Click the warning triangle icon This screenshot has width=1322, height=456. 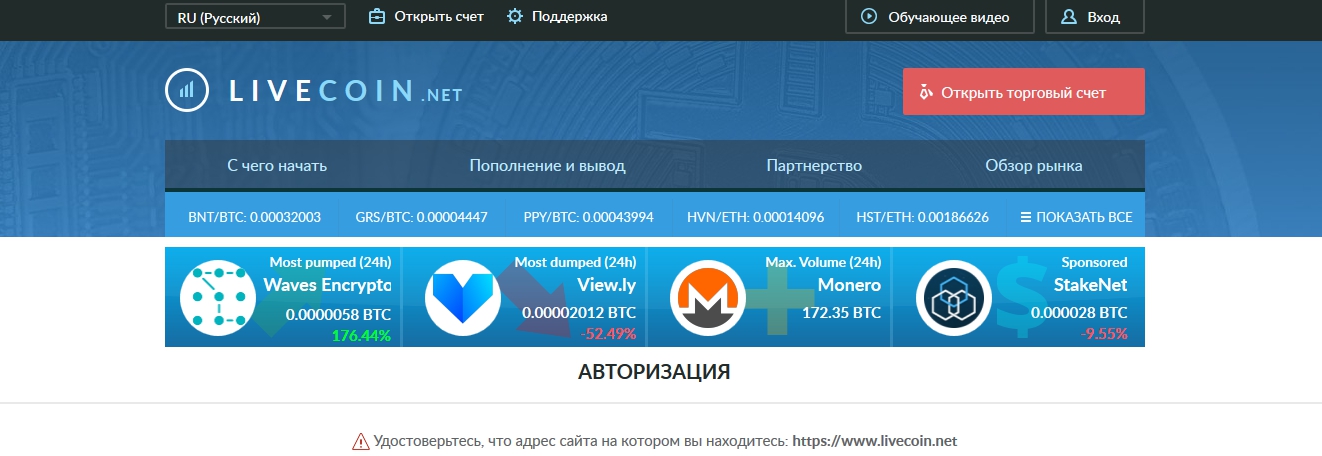[x=360, y=441]
